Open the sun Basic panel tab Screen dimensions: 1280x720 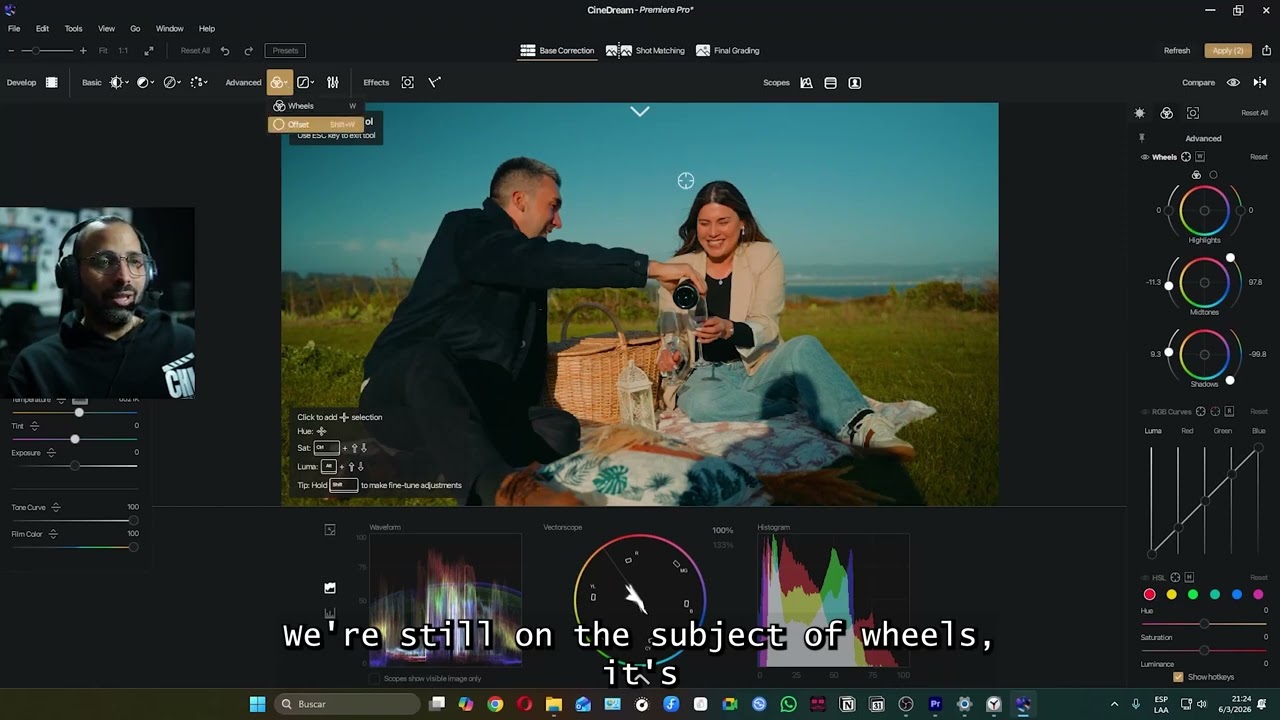pyautogui.click(x=1139, y=113)
